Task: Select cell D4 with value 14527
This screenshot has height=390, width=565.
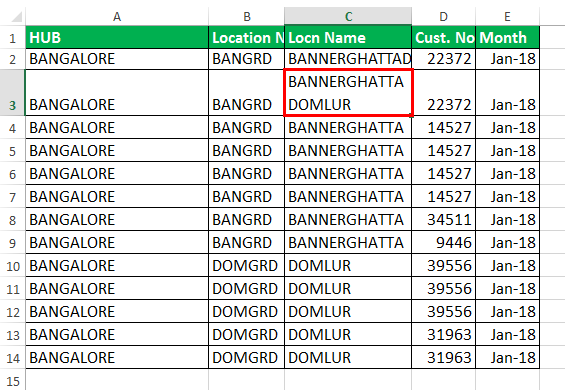Action: [x=444, y=127]
